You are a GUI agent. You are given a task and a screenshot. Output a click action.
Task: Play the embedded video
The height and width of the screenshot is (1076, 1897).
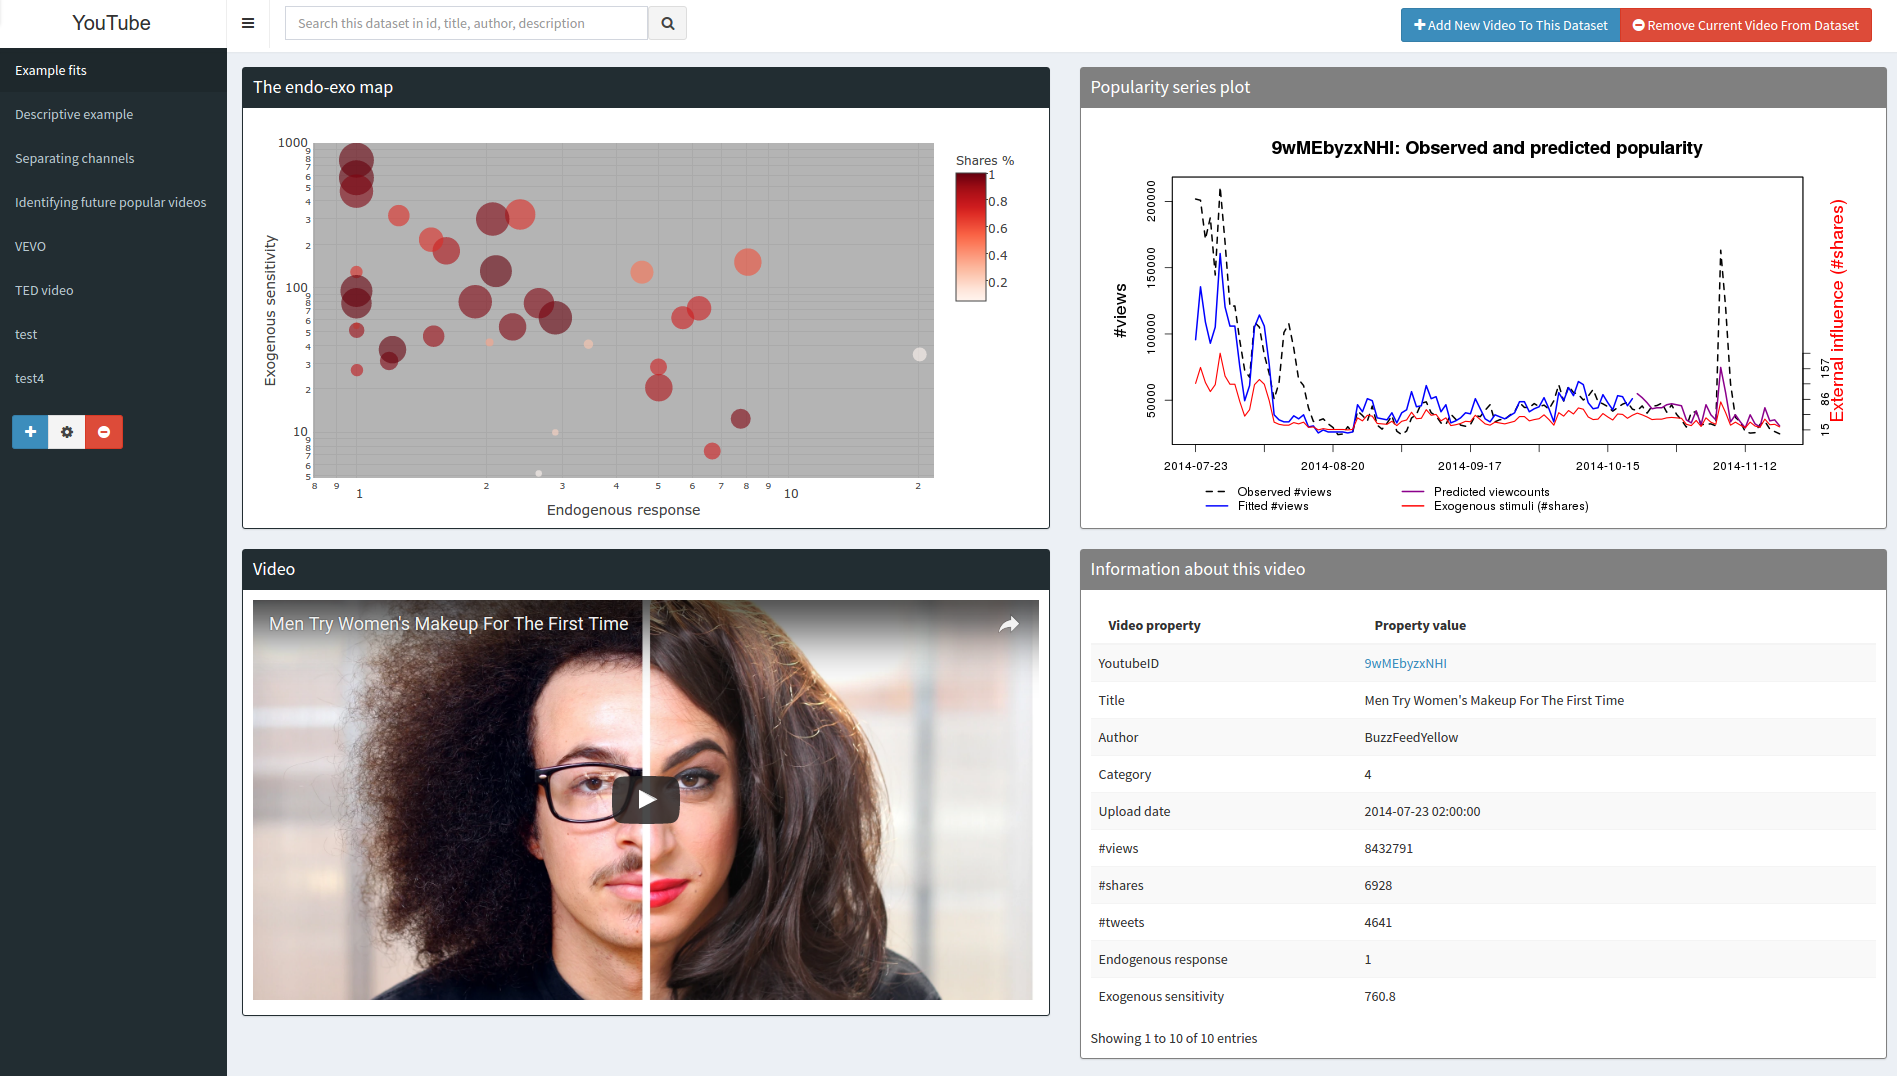(646, 799)
